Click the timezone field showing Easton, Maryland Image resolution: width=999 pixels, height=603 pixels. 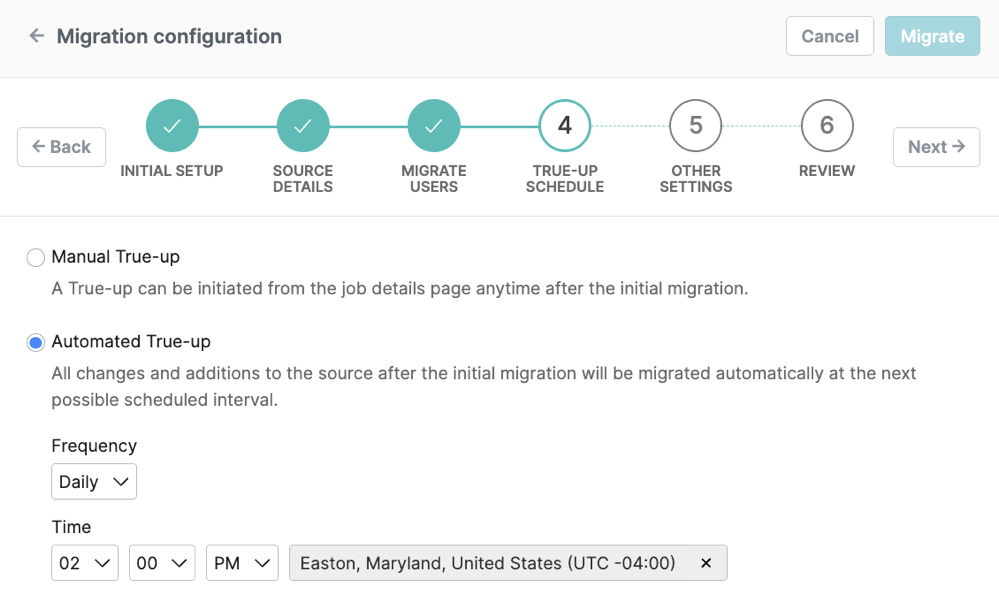tap(488, 563)
